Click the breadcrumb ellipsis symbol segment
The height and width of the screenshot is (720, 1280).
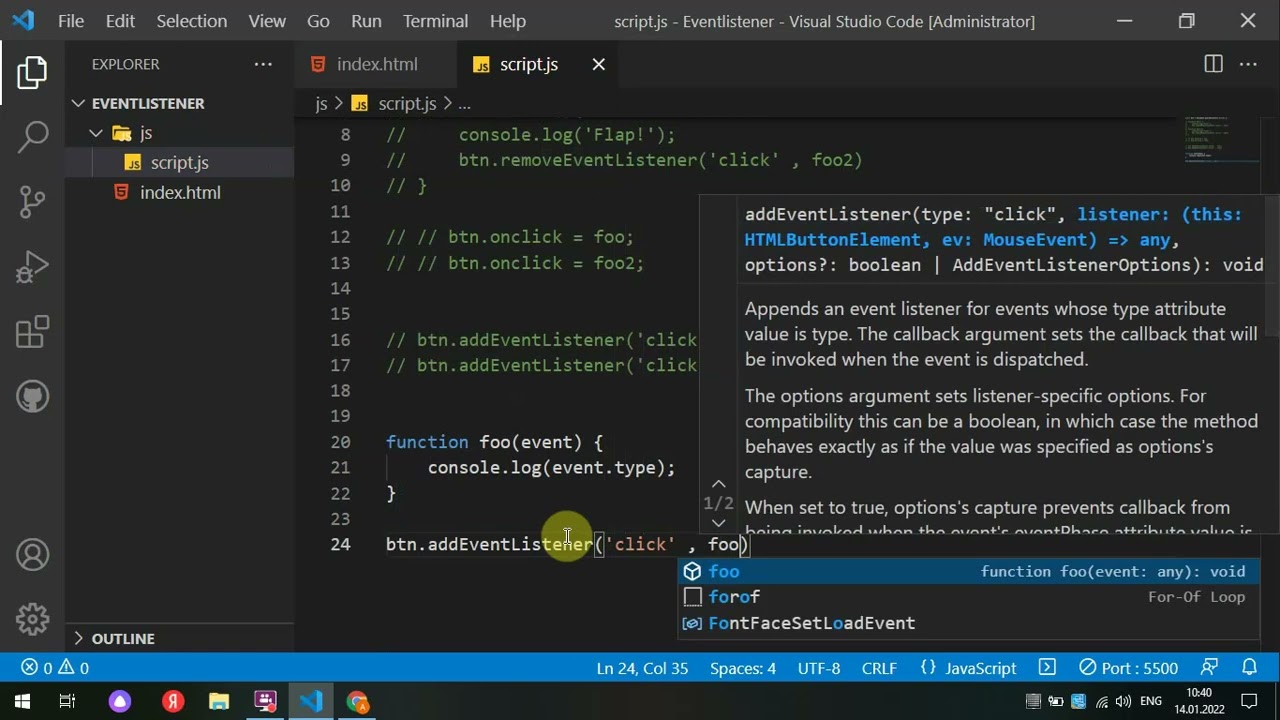coord(464,103)
